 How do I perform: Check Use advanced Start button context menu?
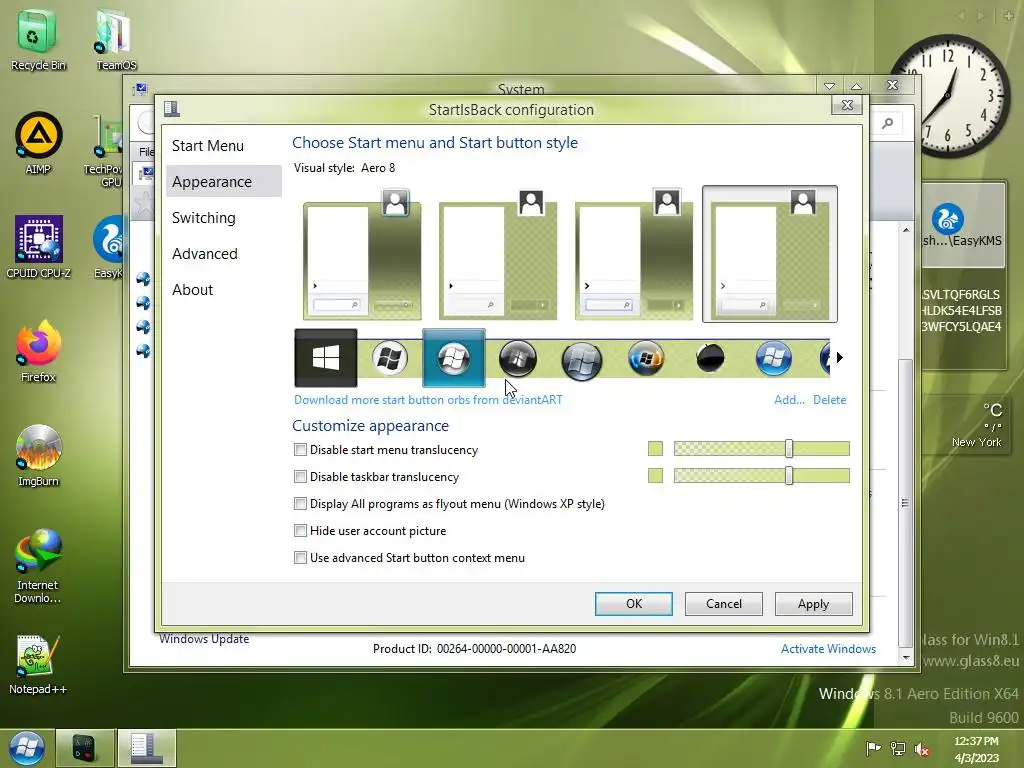tap(300, 558)
